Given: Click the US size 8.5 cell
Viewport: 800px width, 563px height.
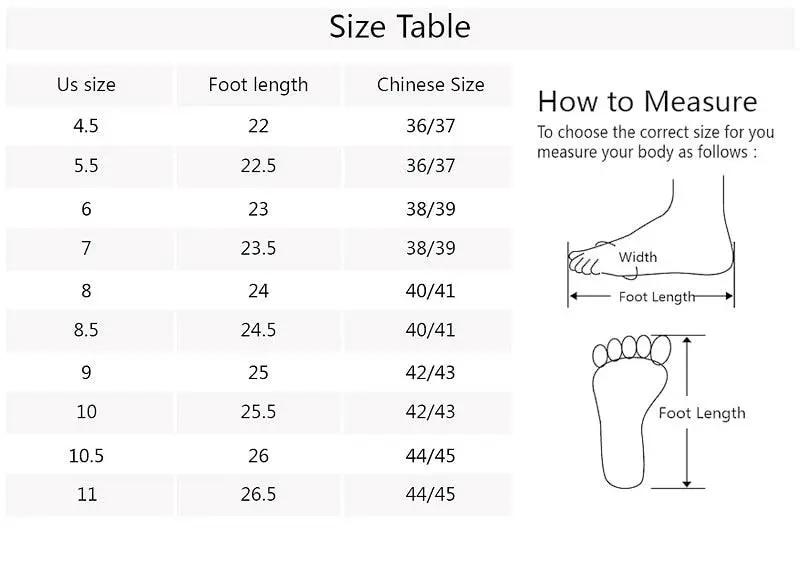Looking at the screenshot, I should (86, 330).
